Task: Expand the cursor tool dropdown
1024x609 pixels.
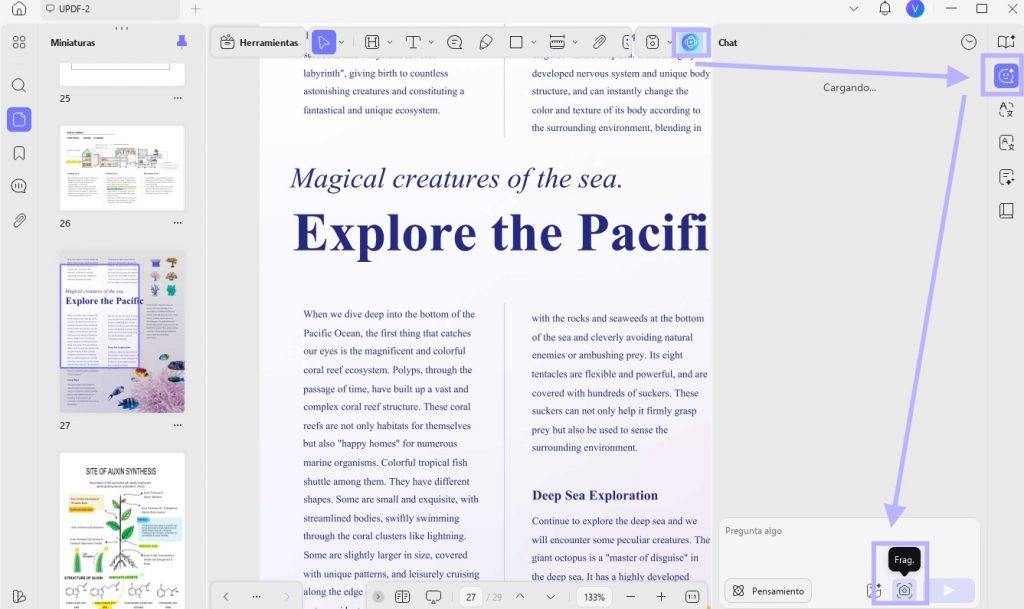Action: (342, 42)
